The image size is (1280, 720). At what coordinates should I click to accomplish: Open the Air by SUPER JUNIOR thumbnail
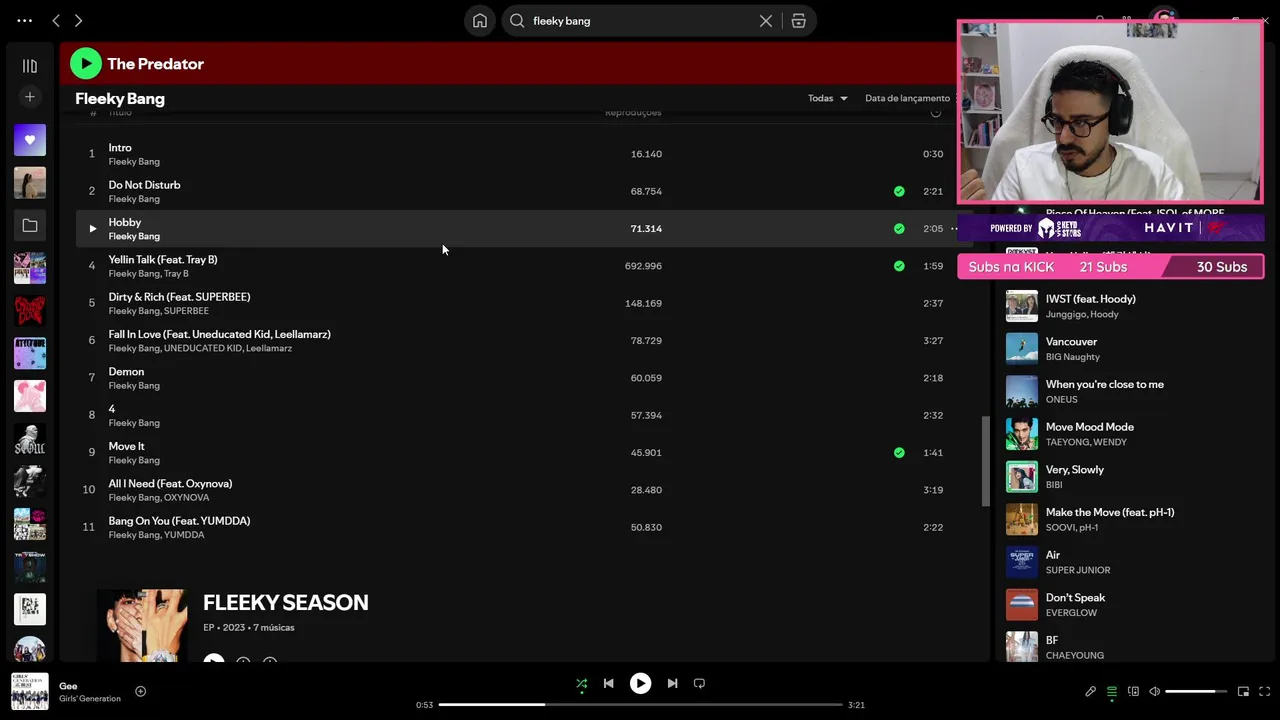click(1022, 562)
